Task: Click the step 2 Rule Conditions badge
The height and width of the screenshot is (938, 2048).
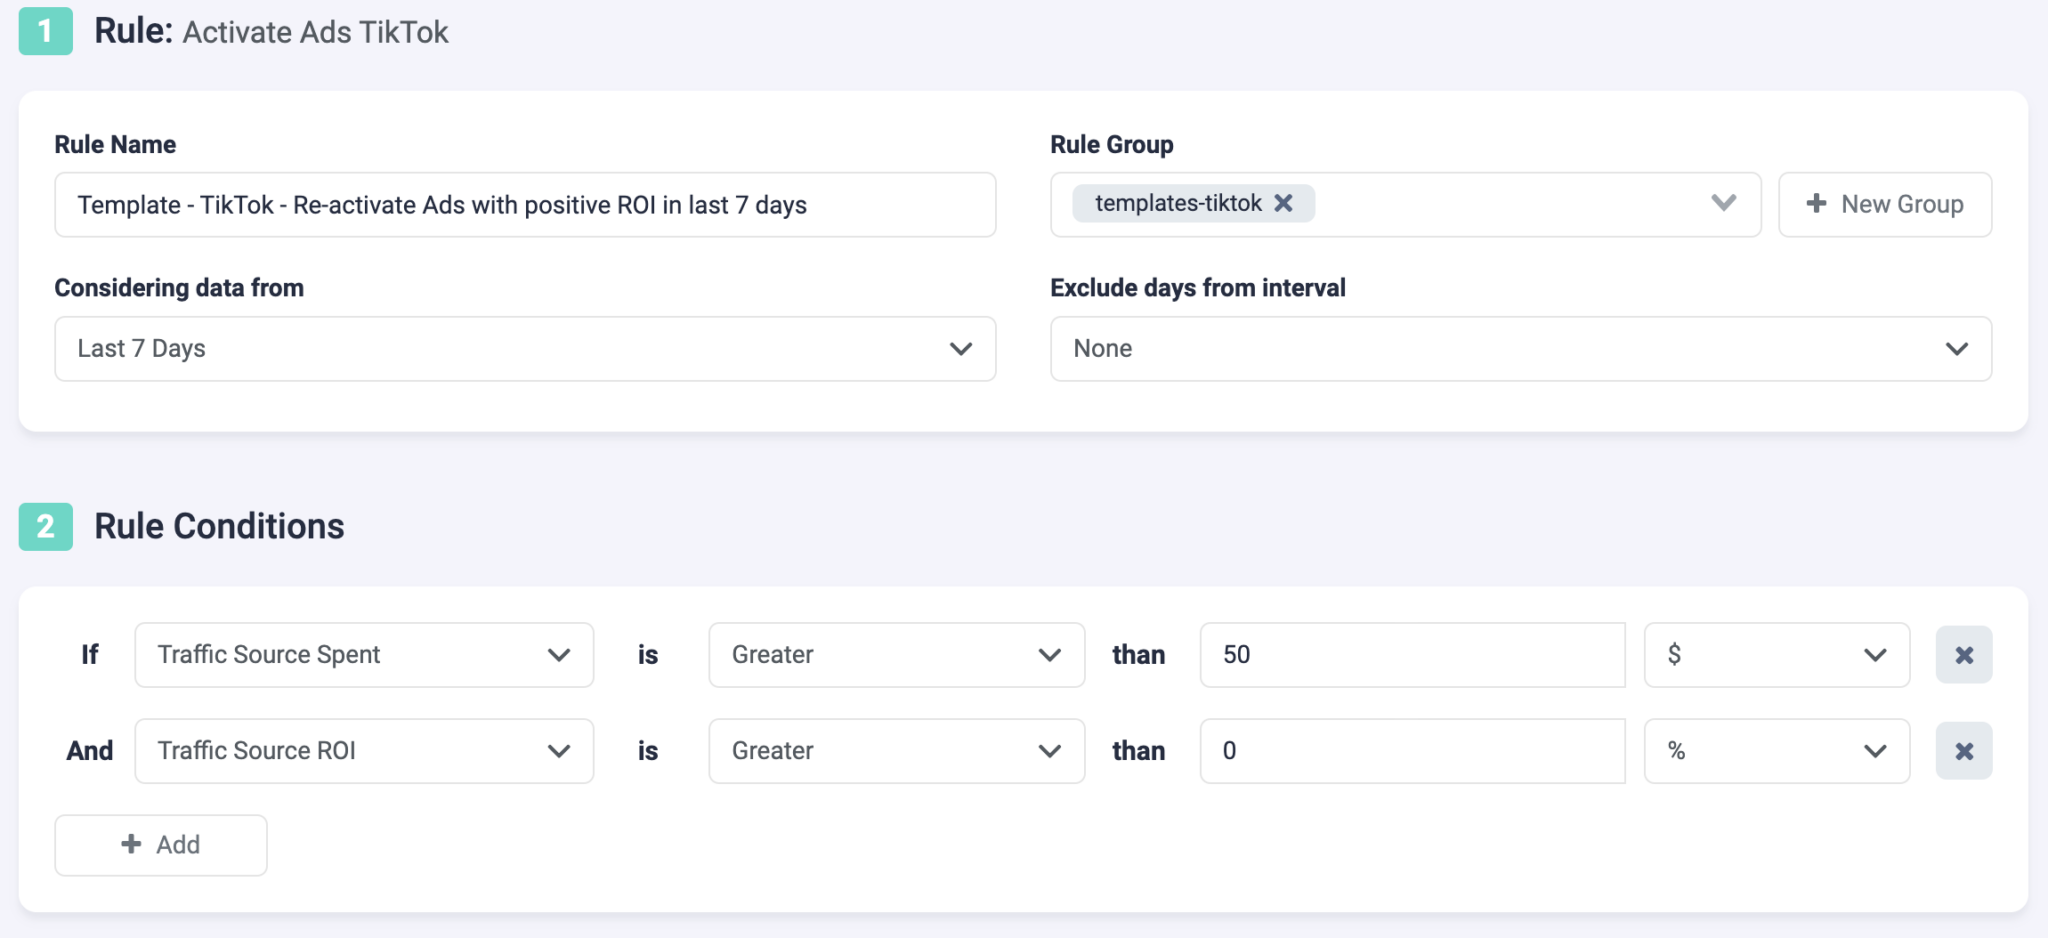Action: point(45,525)
